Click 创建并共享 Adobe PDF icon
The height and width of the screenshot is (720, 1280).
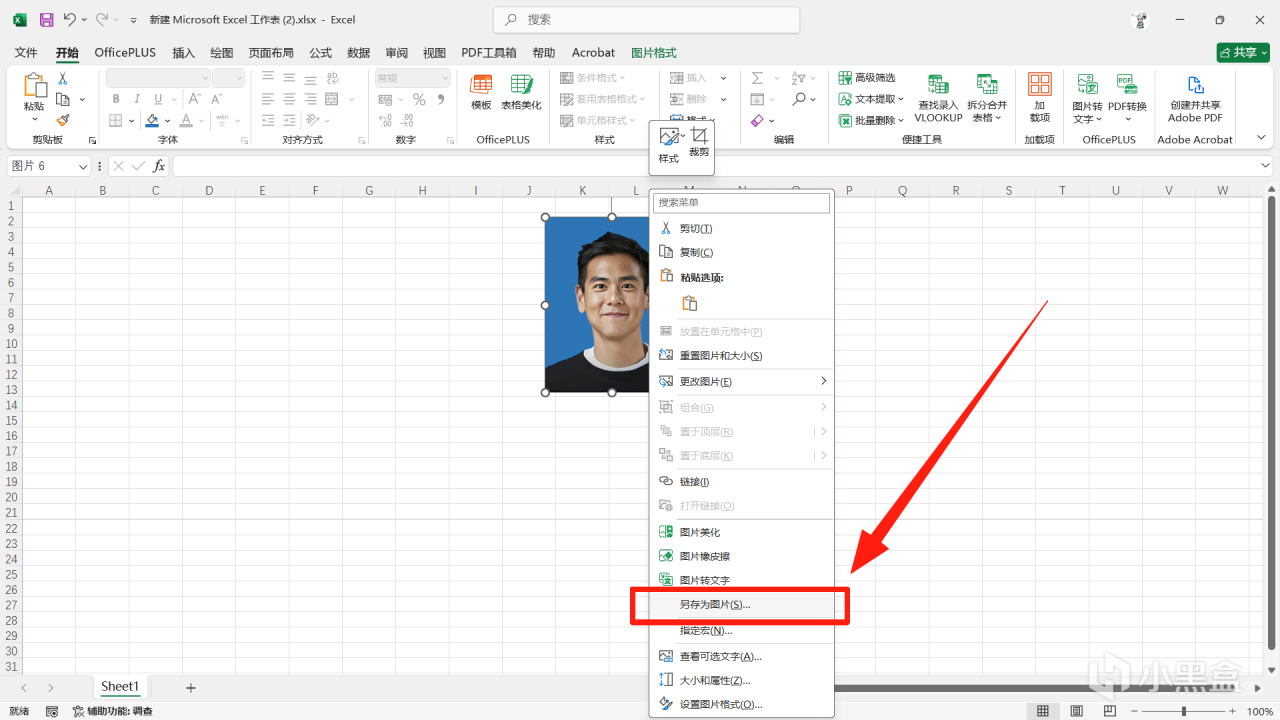point(1195,98)
